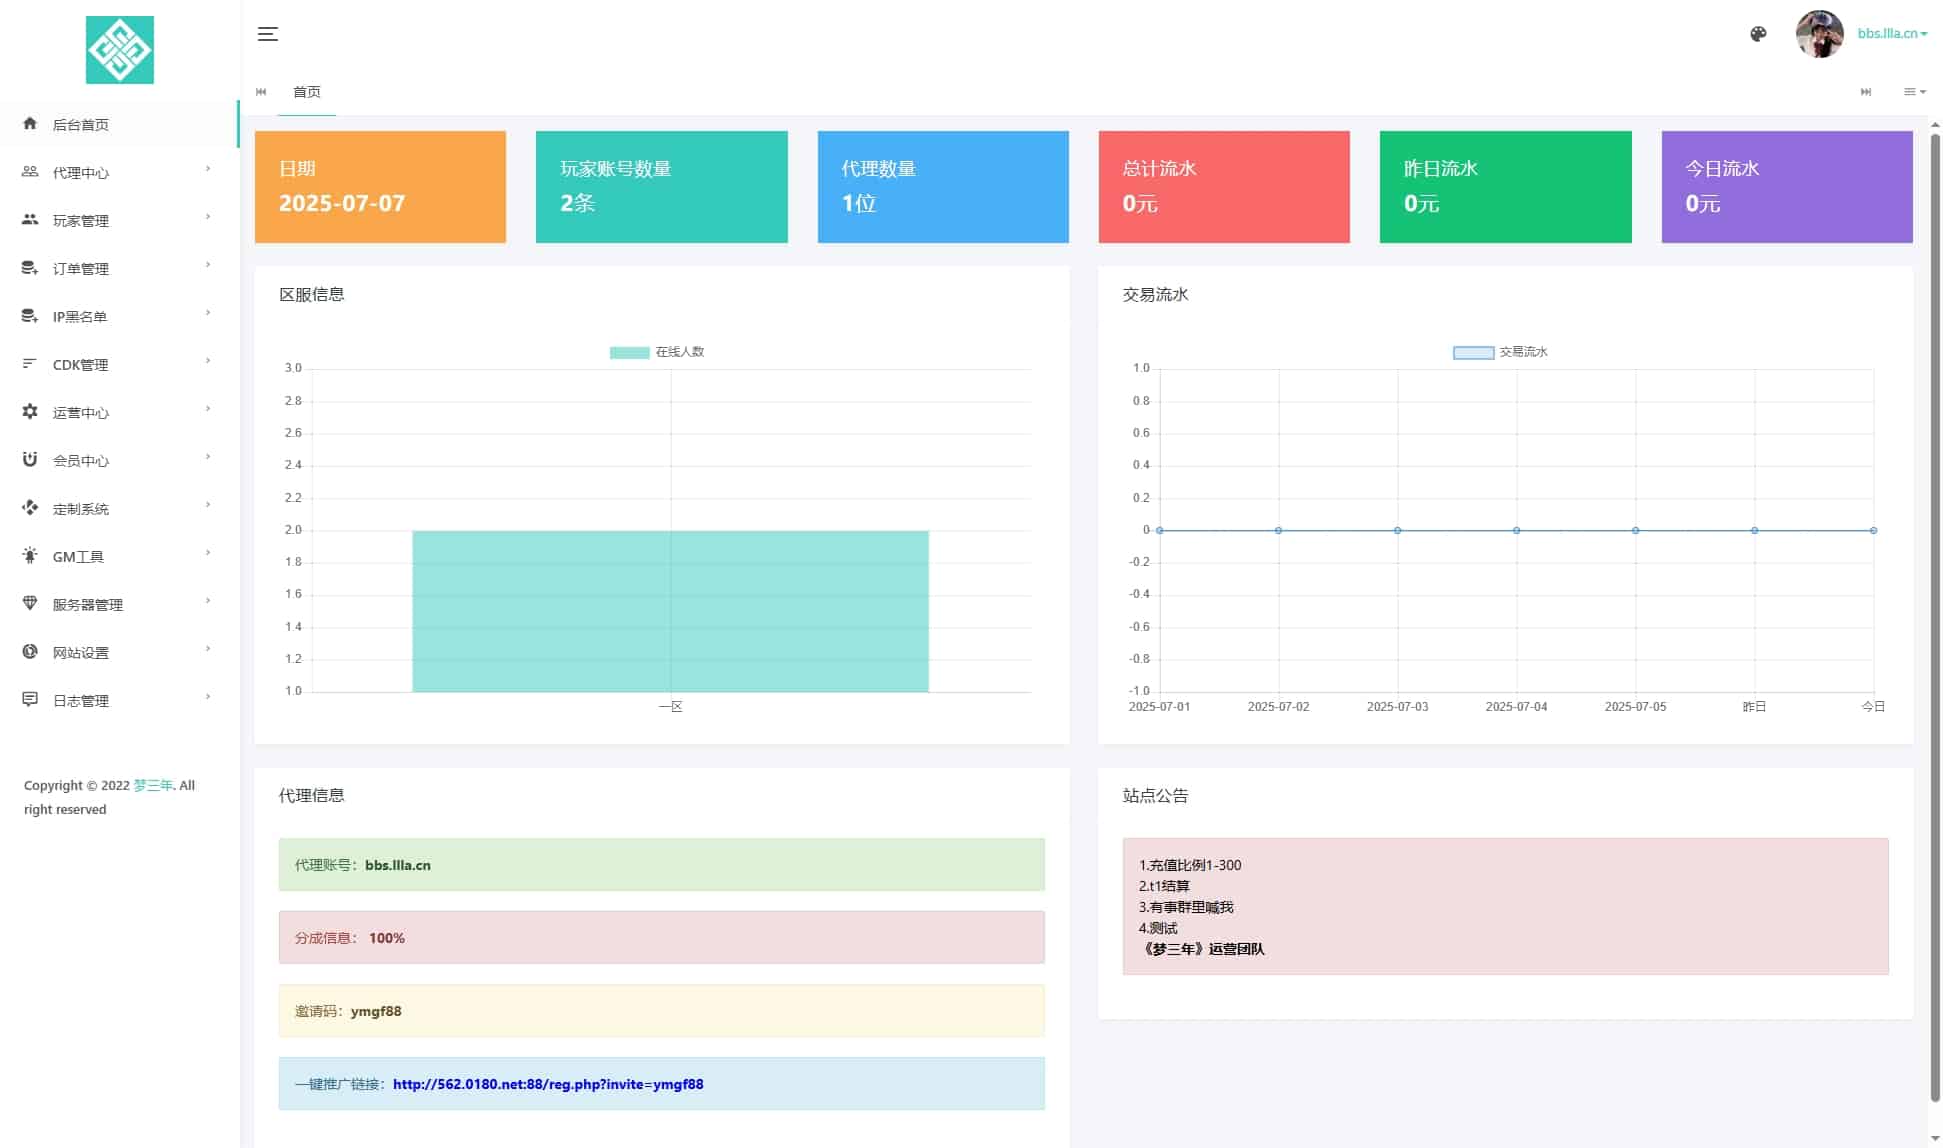Open the theme palette icon
Viewport: 1943px width, 1148px height.
pos(1758,34)
